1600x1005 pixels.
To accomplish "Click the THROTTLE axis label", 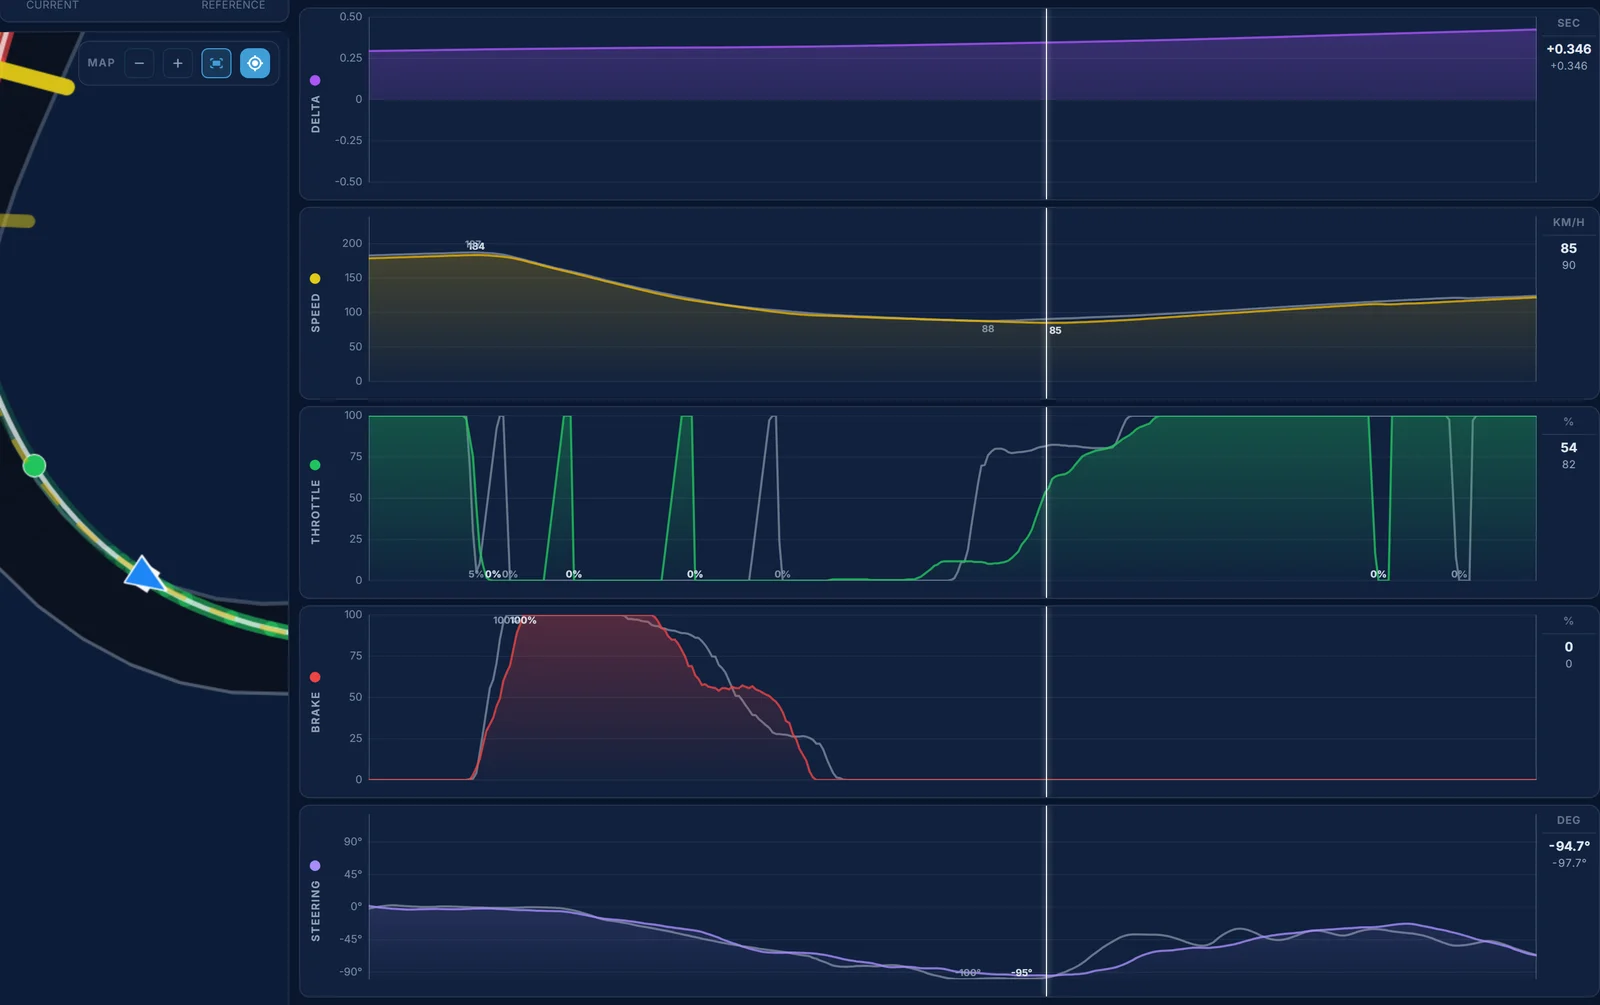I will [315, 511].
